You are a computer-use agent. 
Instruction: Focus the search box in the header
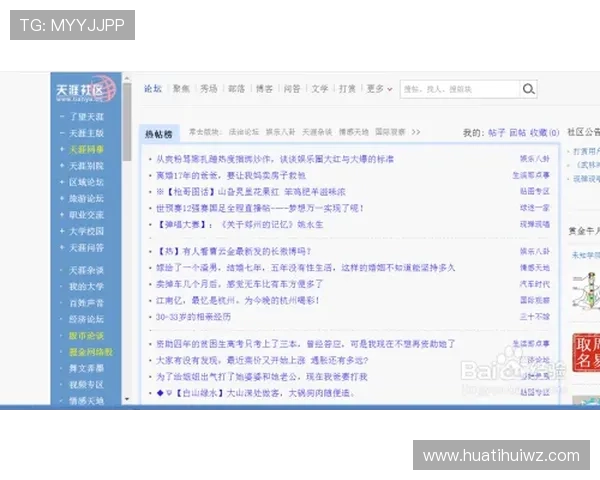coord(460,89)
